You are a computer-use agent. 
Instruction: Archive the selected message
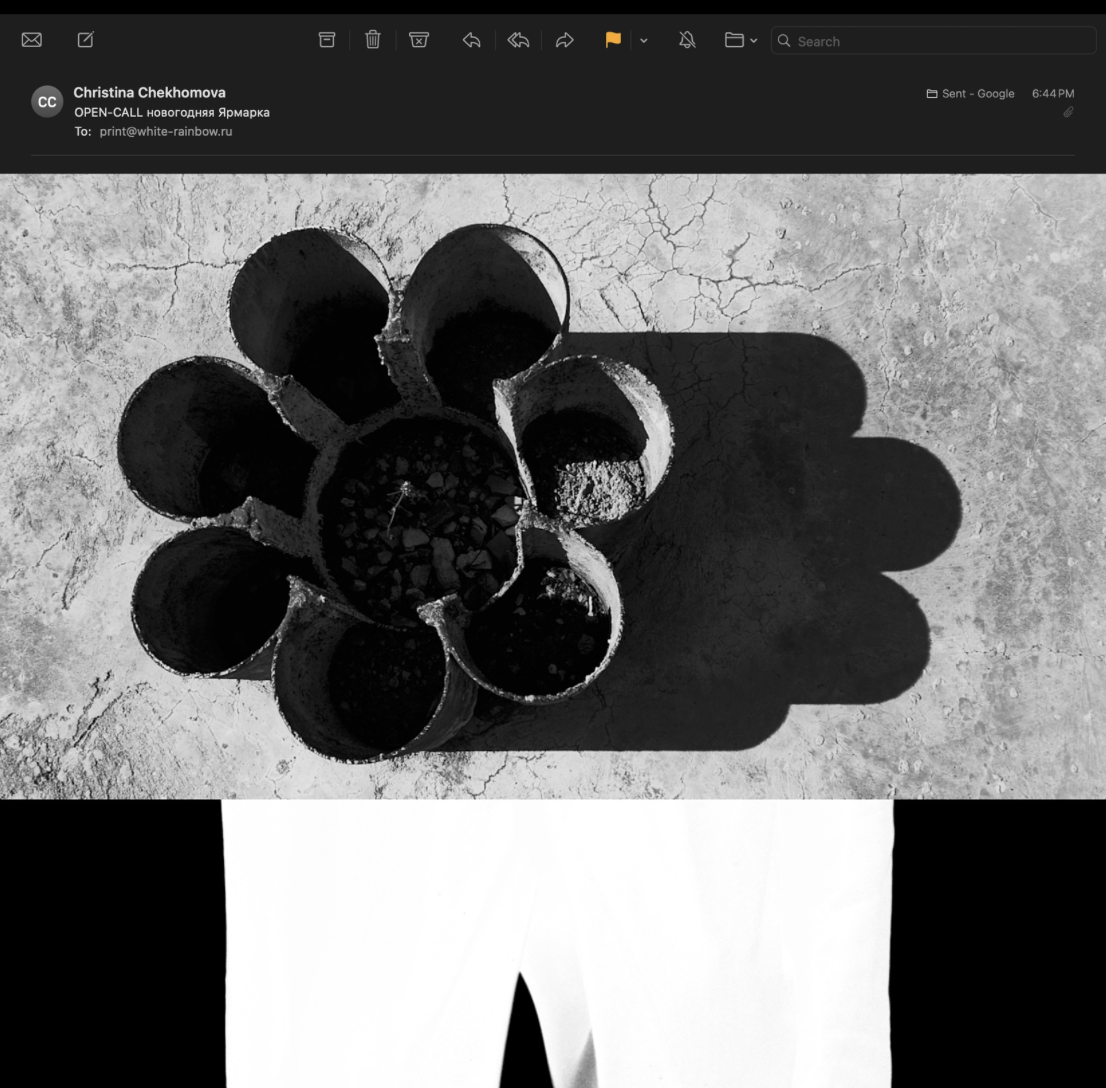(x=327, y=40)
